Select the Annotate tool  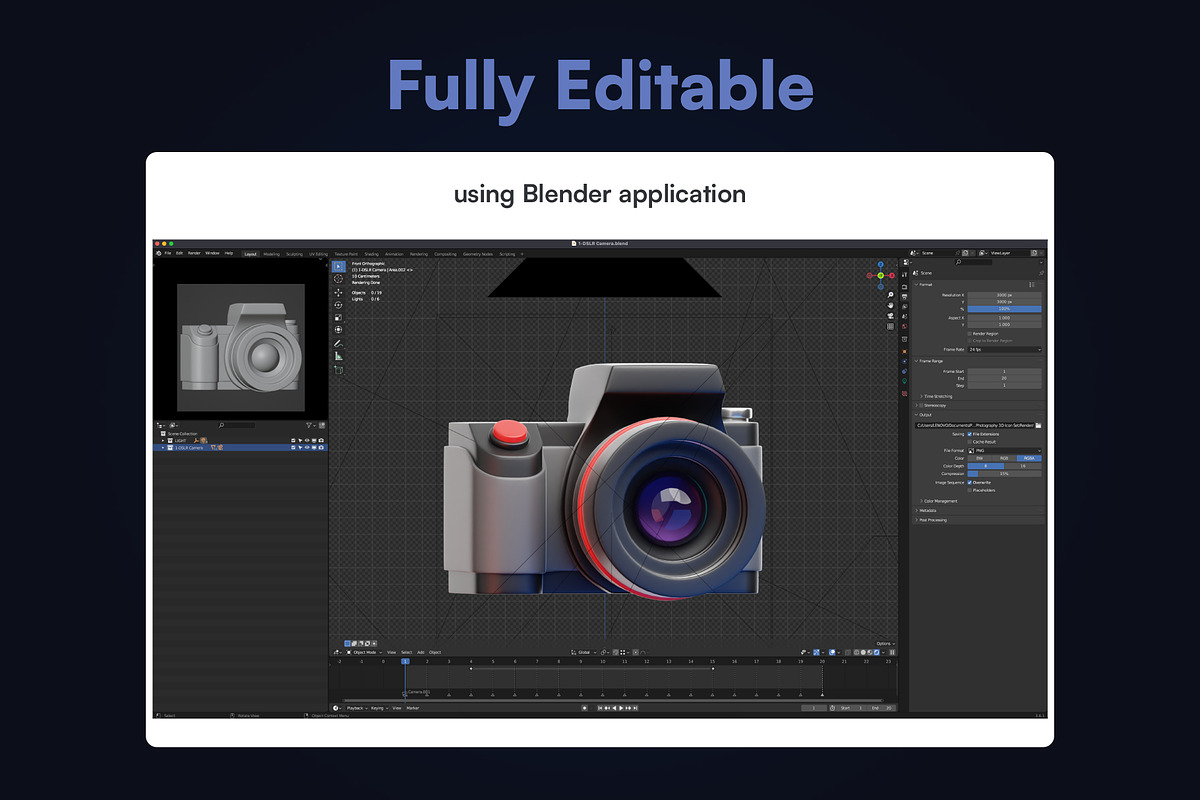338,343
